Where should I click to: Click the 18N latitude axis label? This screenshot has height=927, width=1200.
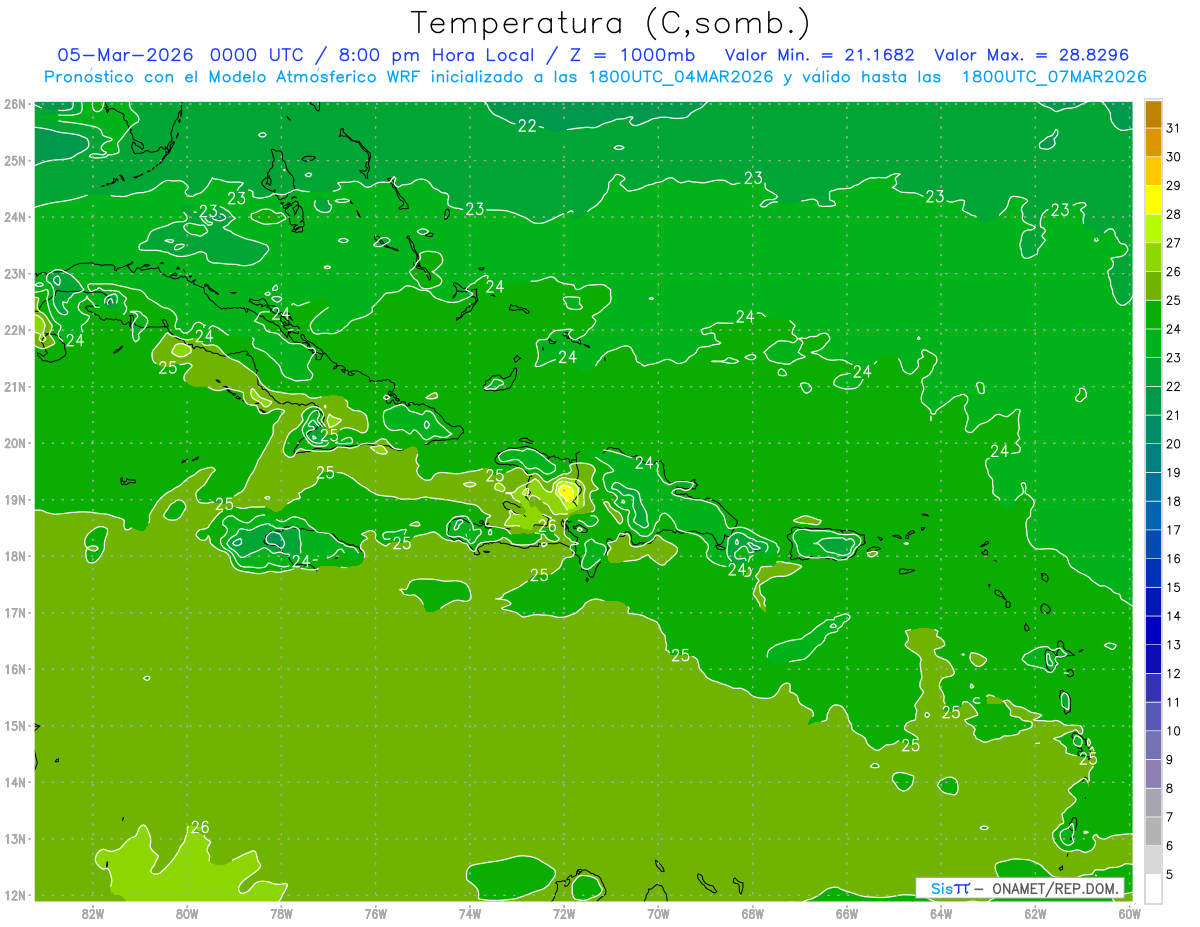pyautogui.click(x=14, y=556)
